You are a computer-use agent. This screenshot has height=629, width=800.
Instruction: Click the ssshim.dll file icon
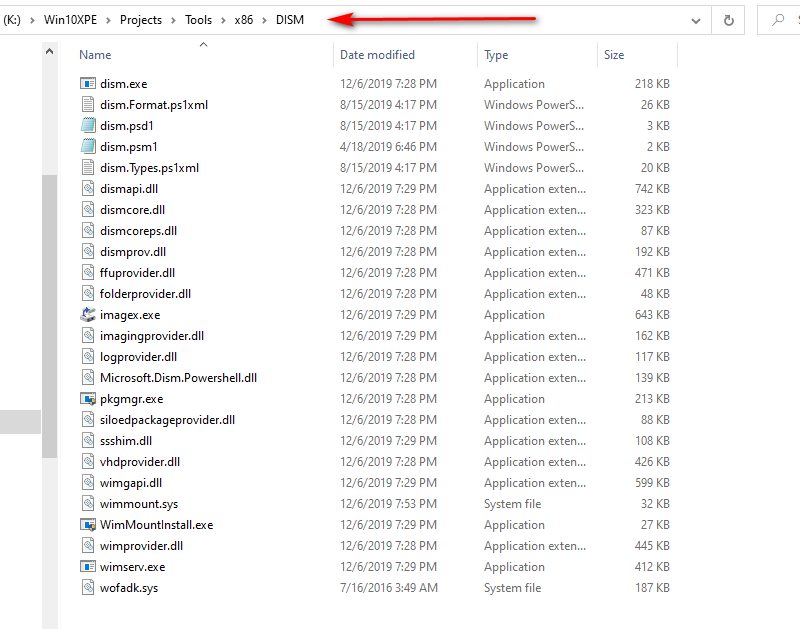88,440
